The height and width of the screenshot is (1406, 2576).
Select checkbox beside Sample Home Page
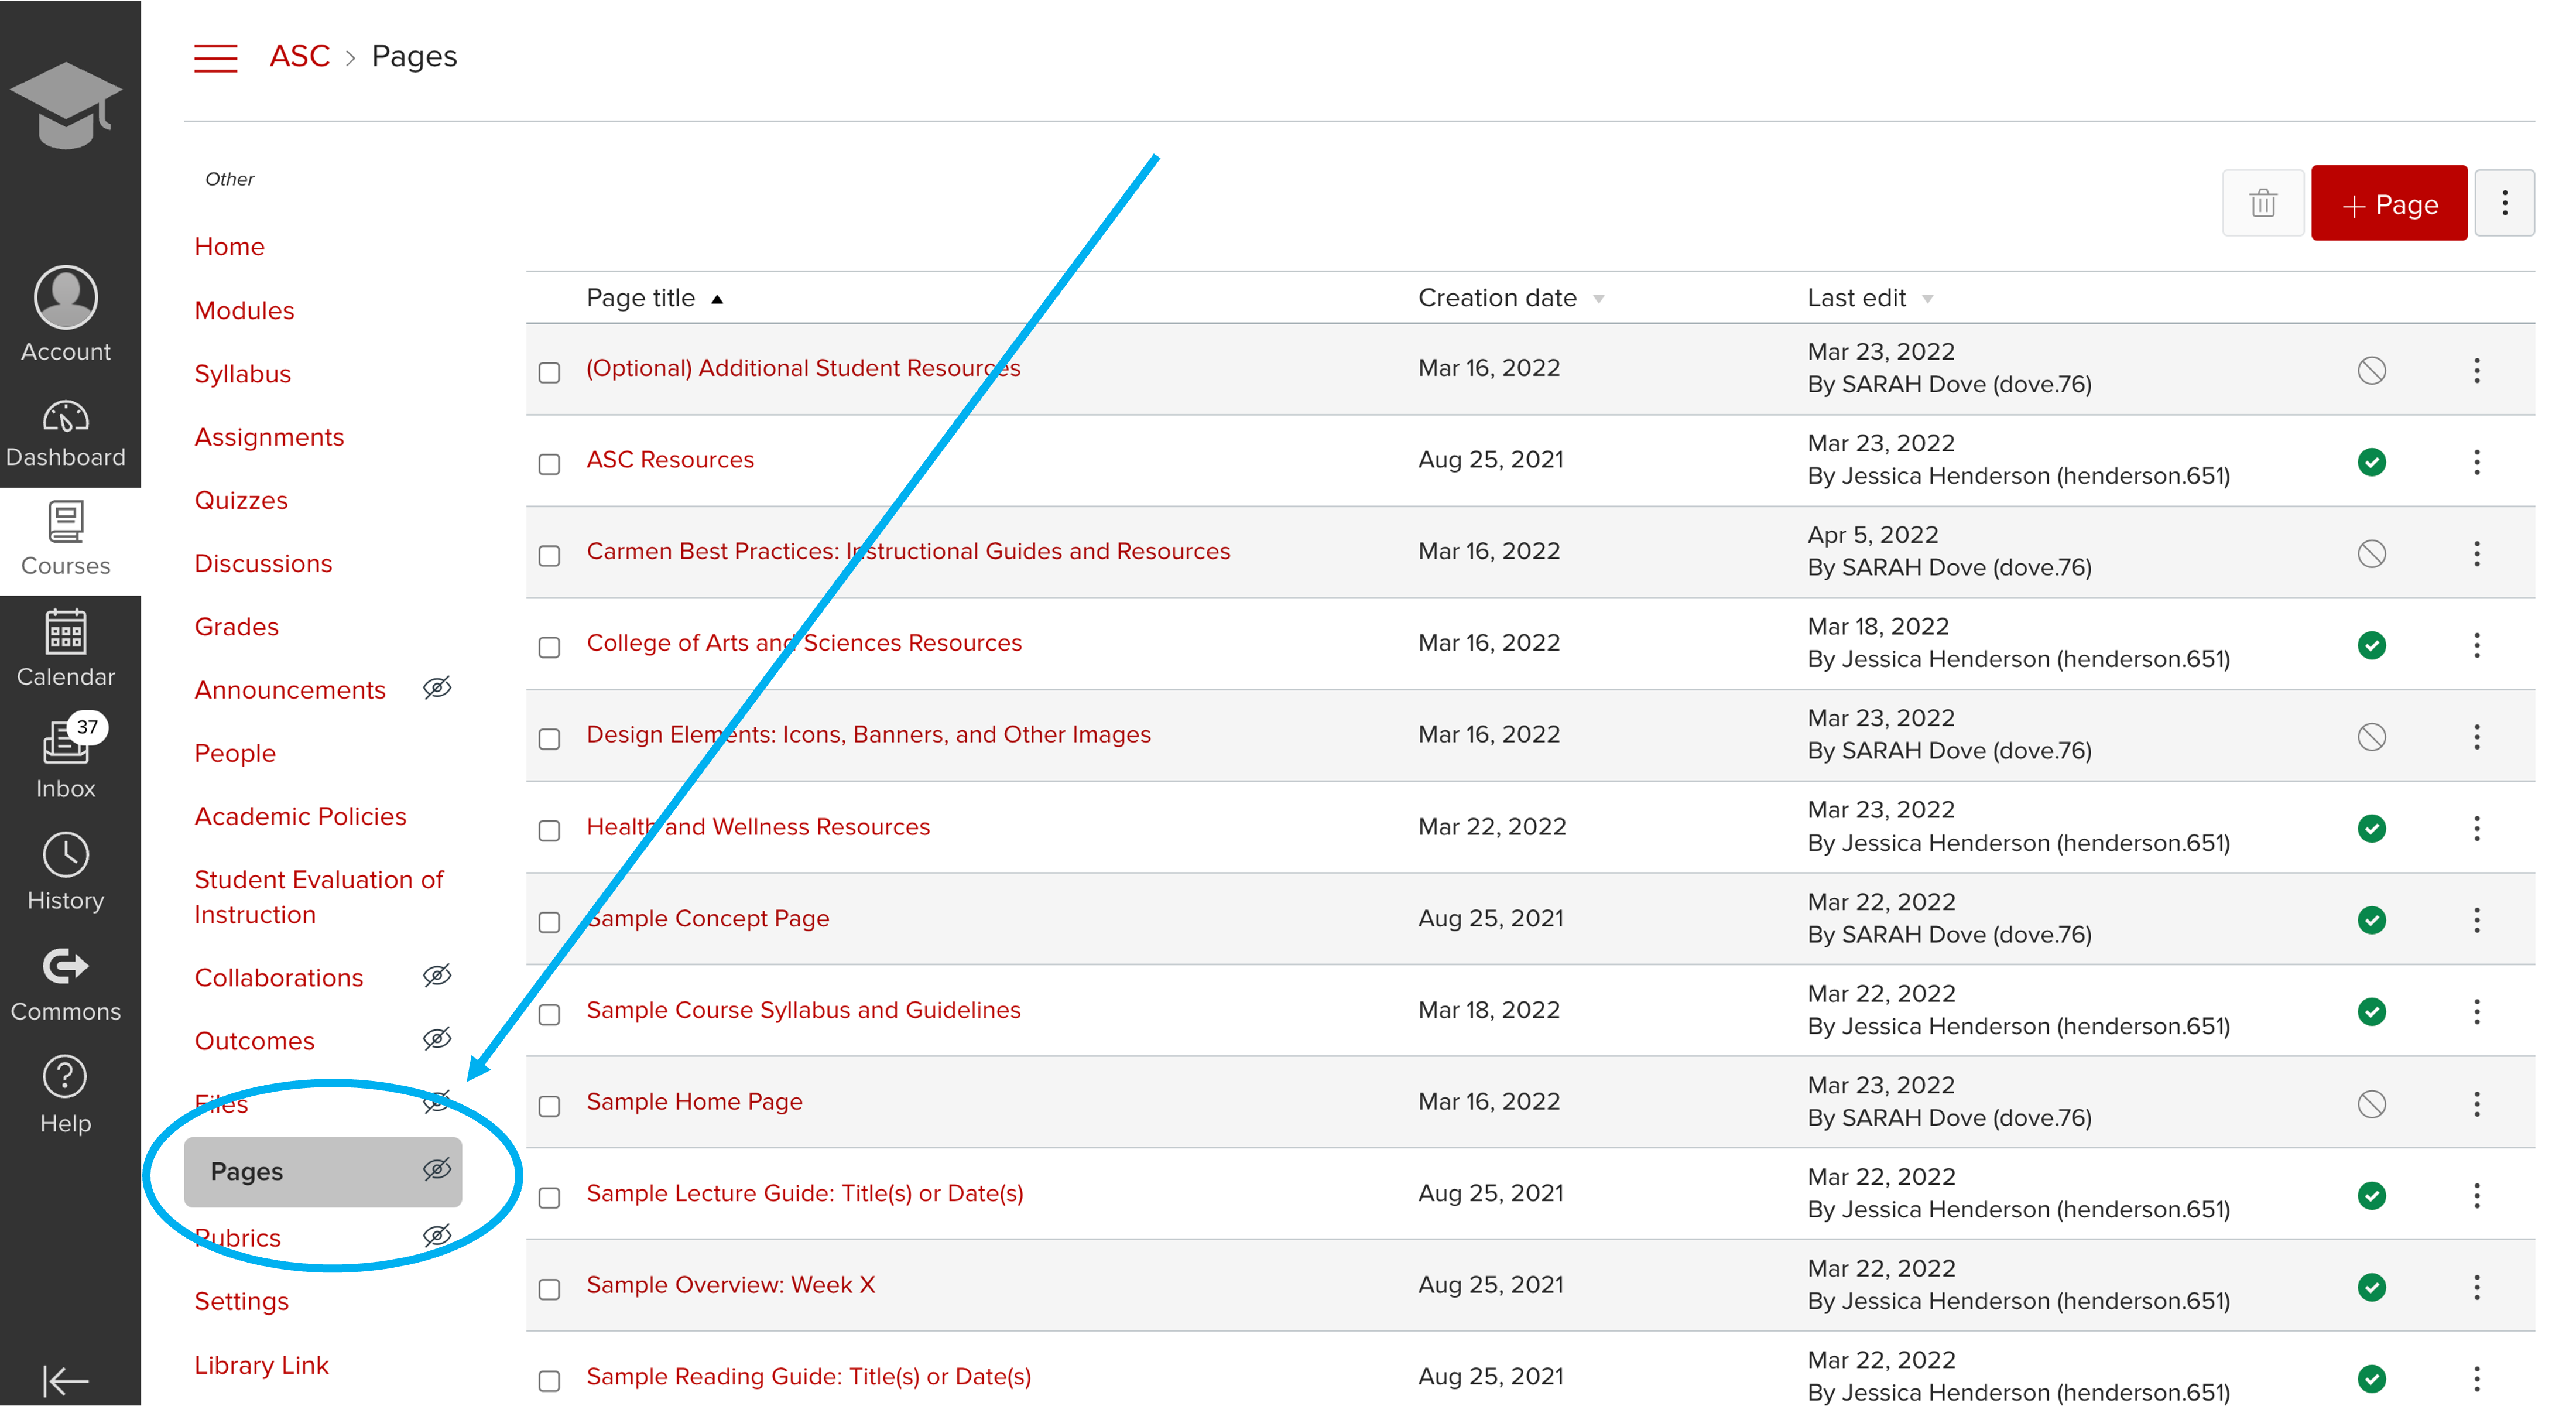(x=549, y=1106)
